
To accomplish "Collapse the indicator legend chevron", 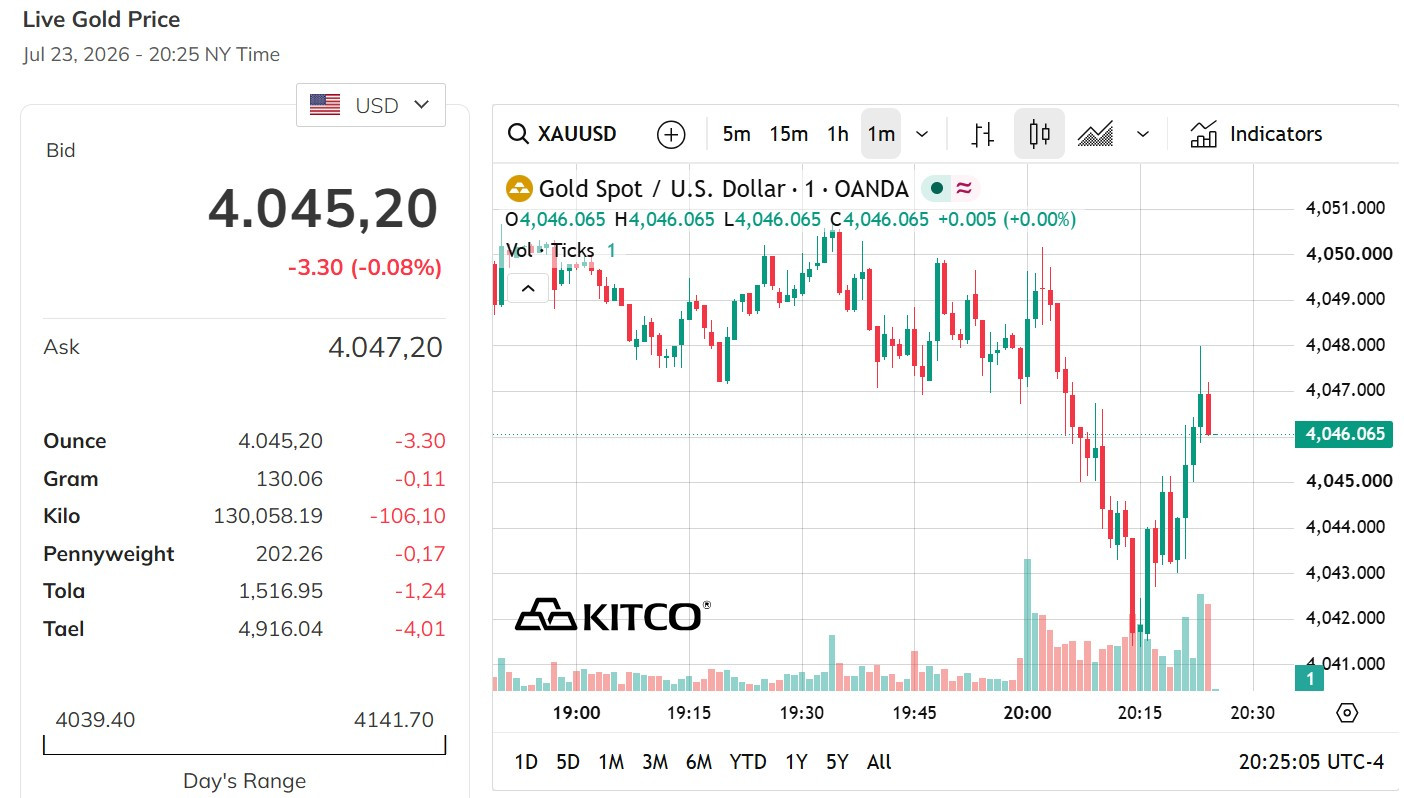I will (x=528, y=289).
